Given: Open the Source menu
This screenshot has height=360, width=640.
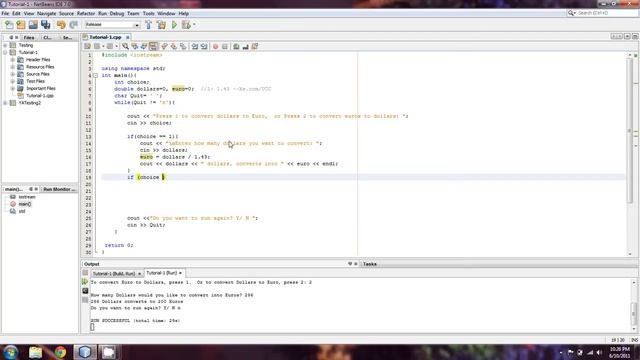Looking at the screenshot, I should pos(67,13).
